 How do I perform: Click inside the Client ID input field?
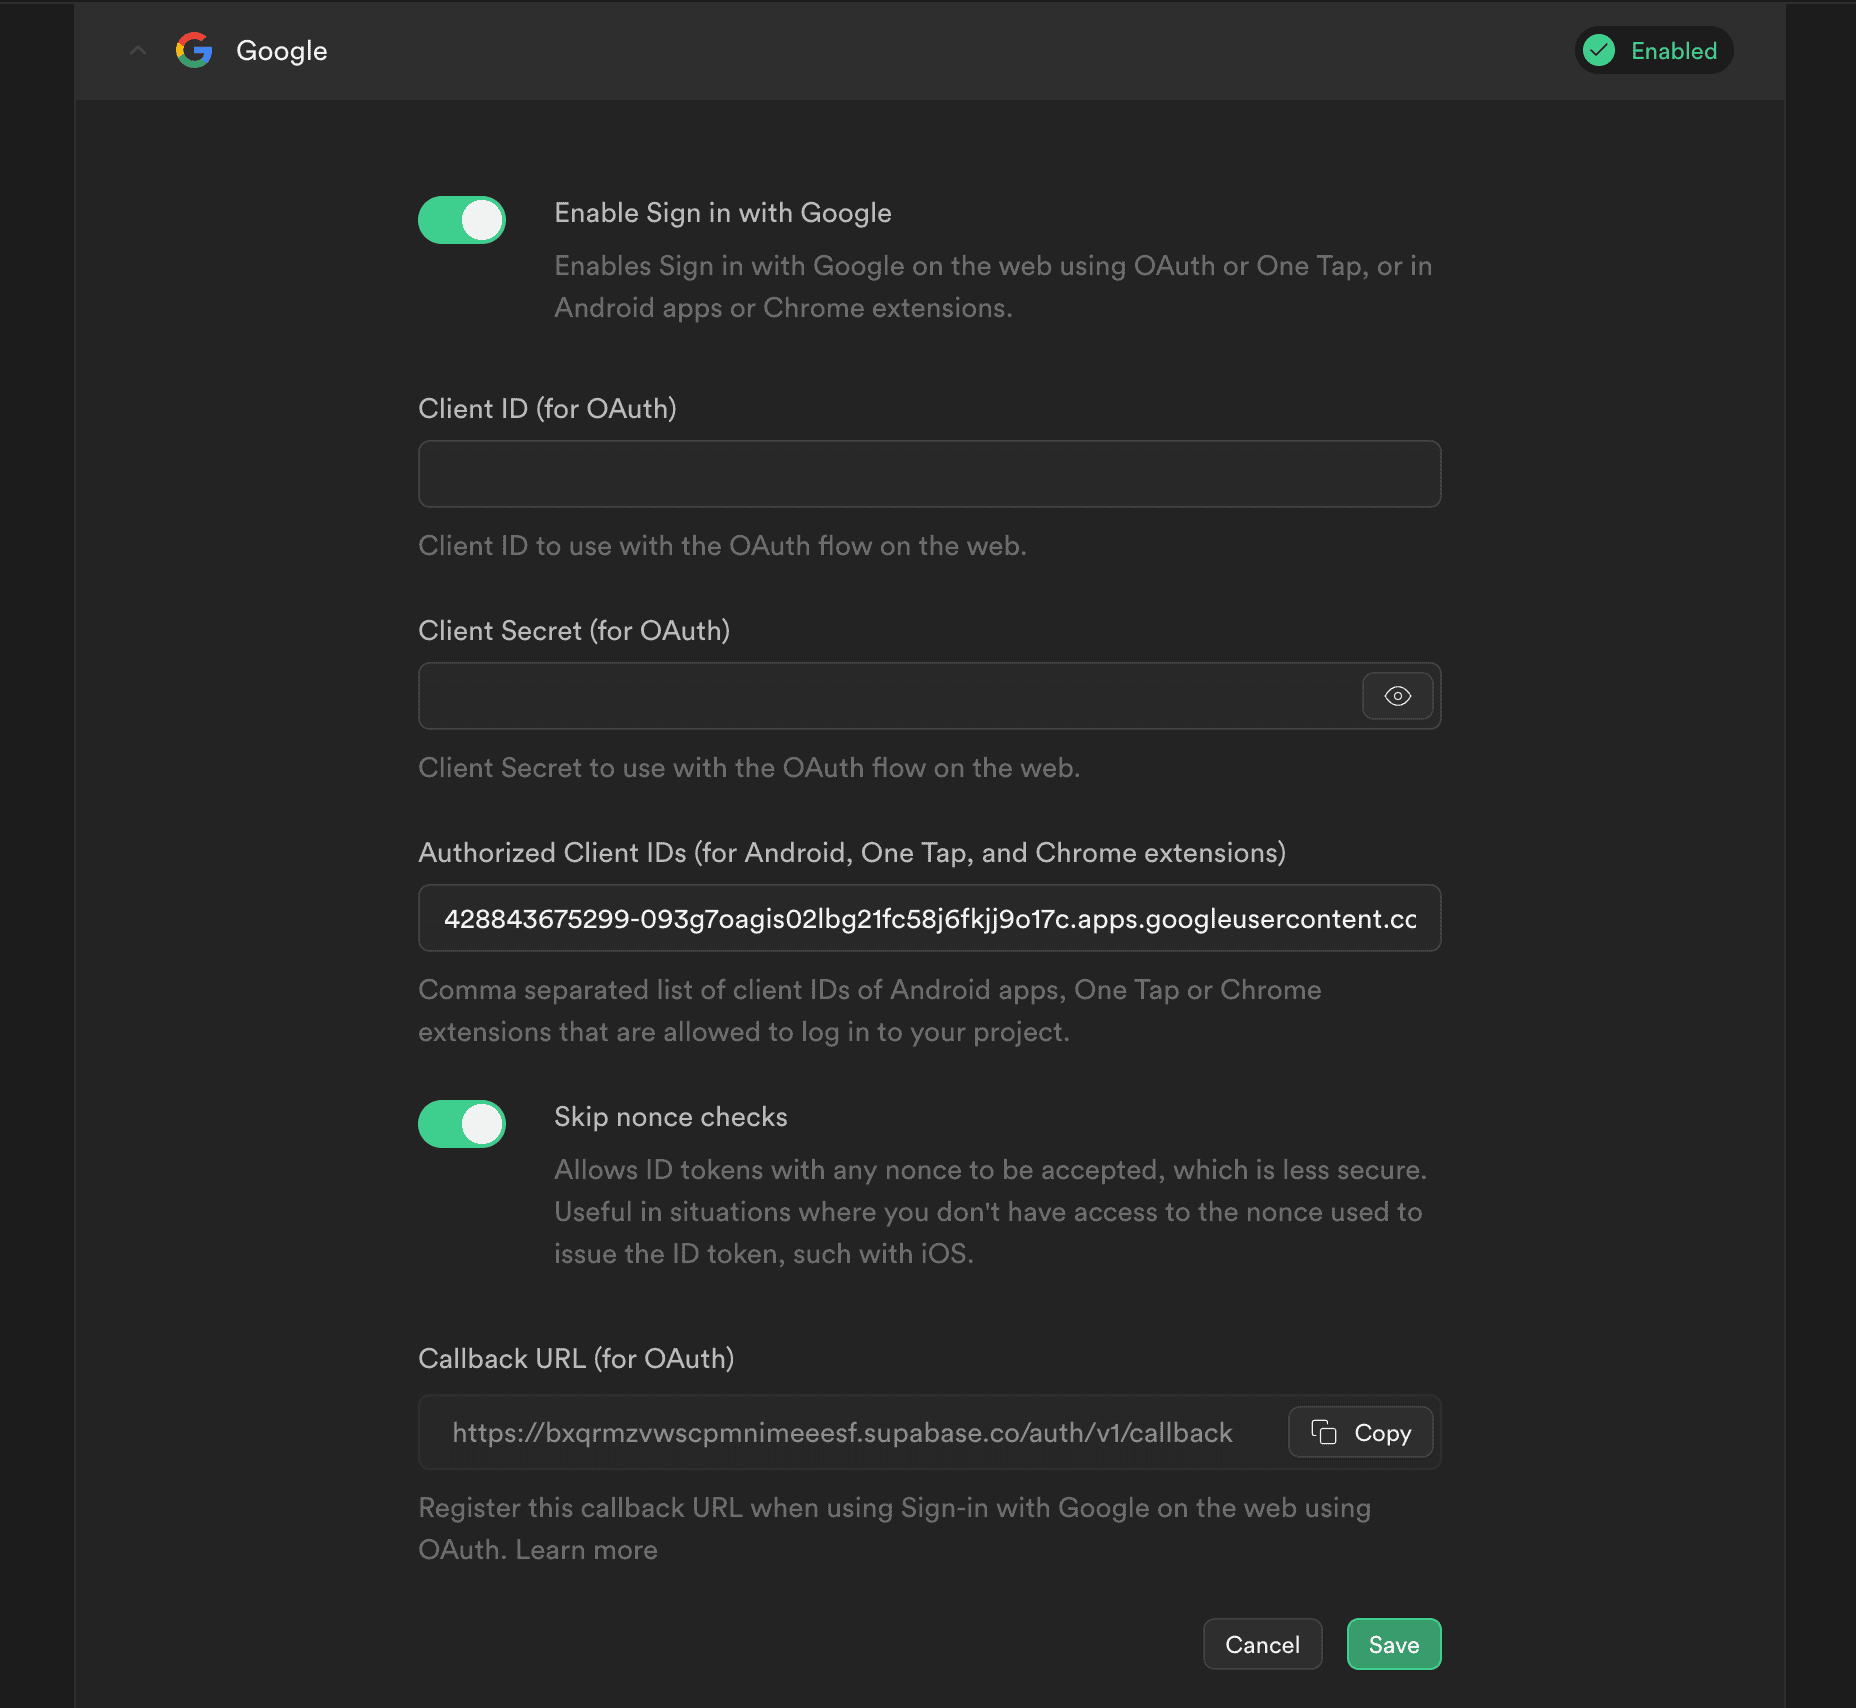[928, 473]
